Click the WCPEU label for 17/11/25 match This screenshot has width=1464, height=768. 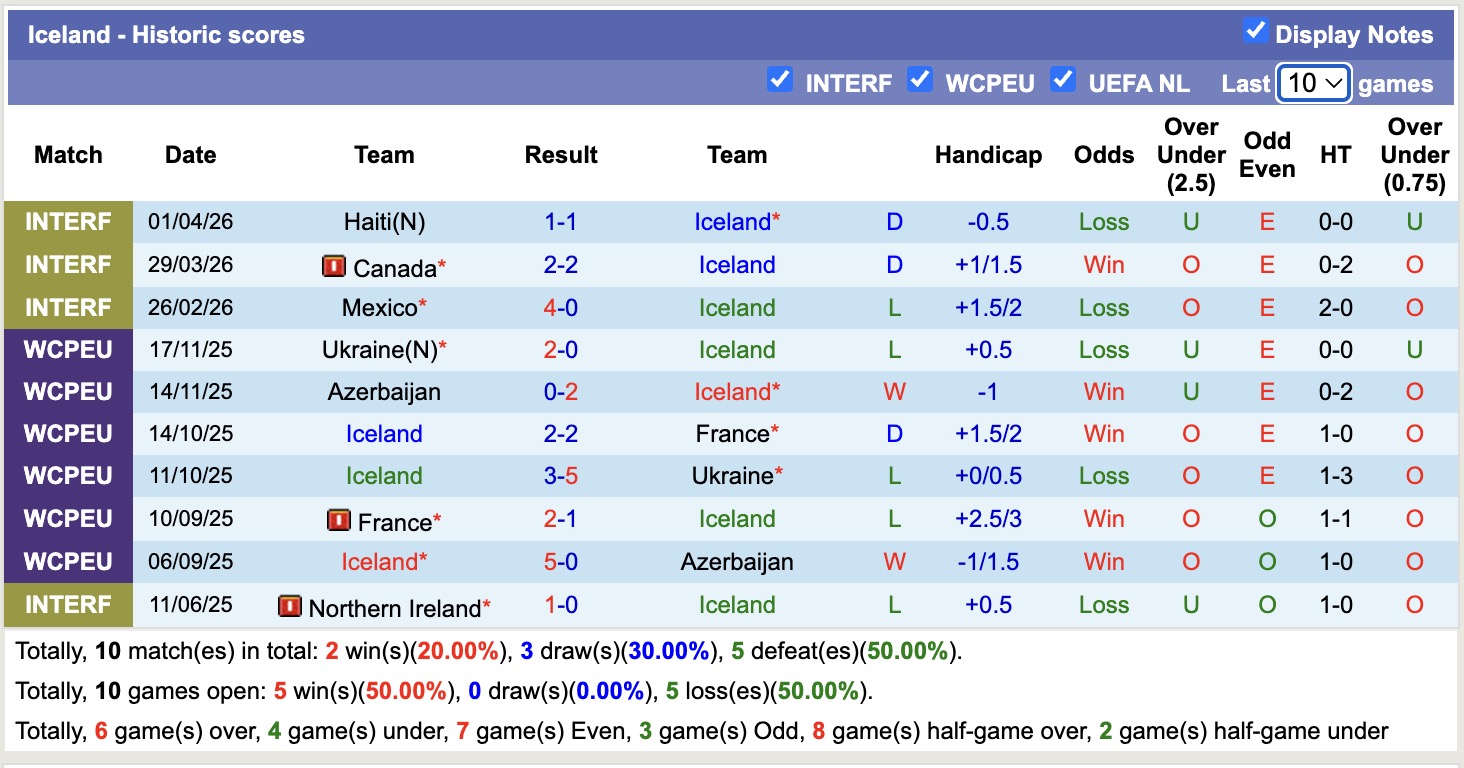click(x=68, y=350)
